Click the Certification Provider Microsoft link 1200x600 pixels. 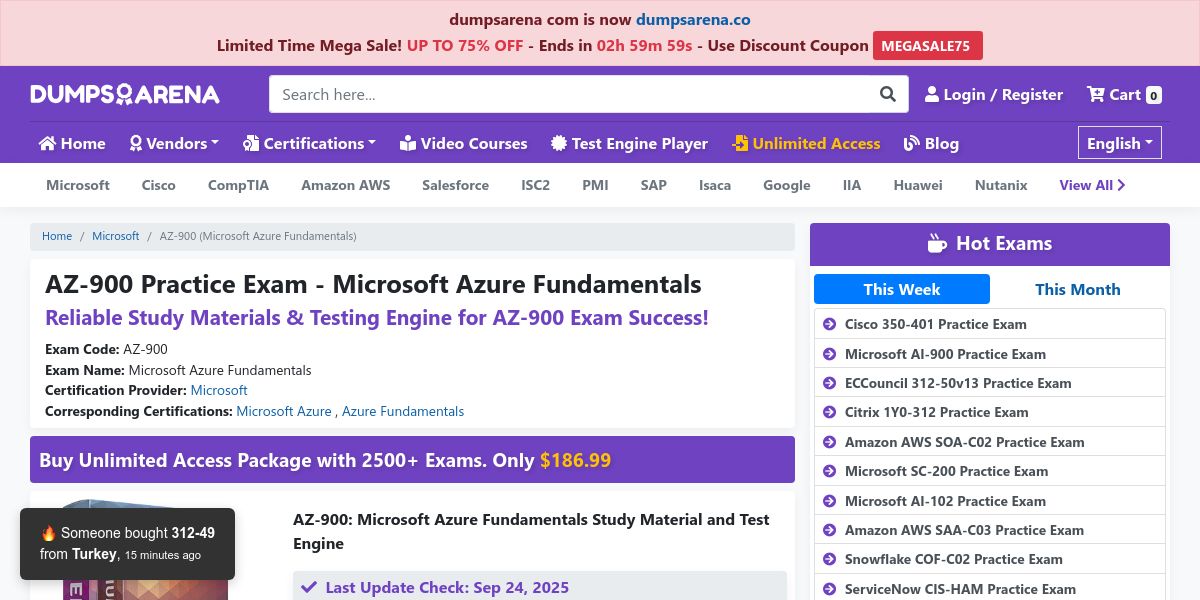[x=219, y=390]
